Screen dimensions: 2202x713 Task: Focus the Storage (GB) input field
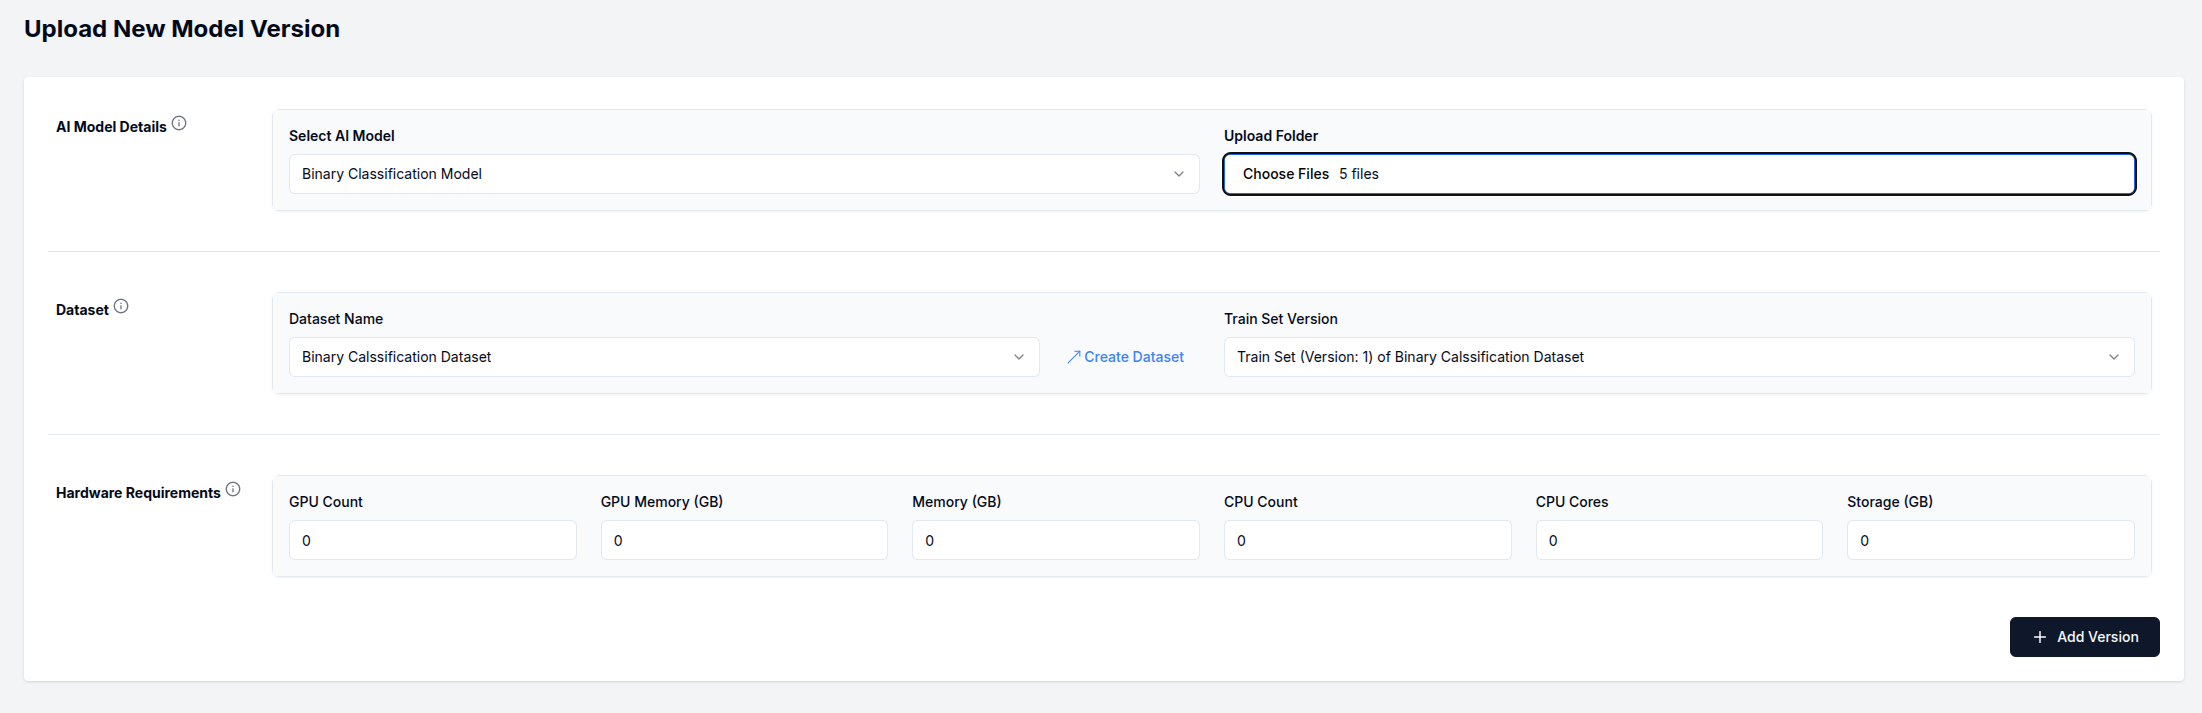click(x=1990, y=540)
